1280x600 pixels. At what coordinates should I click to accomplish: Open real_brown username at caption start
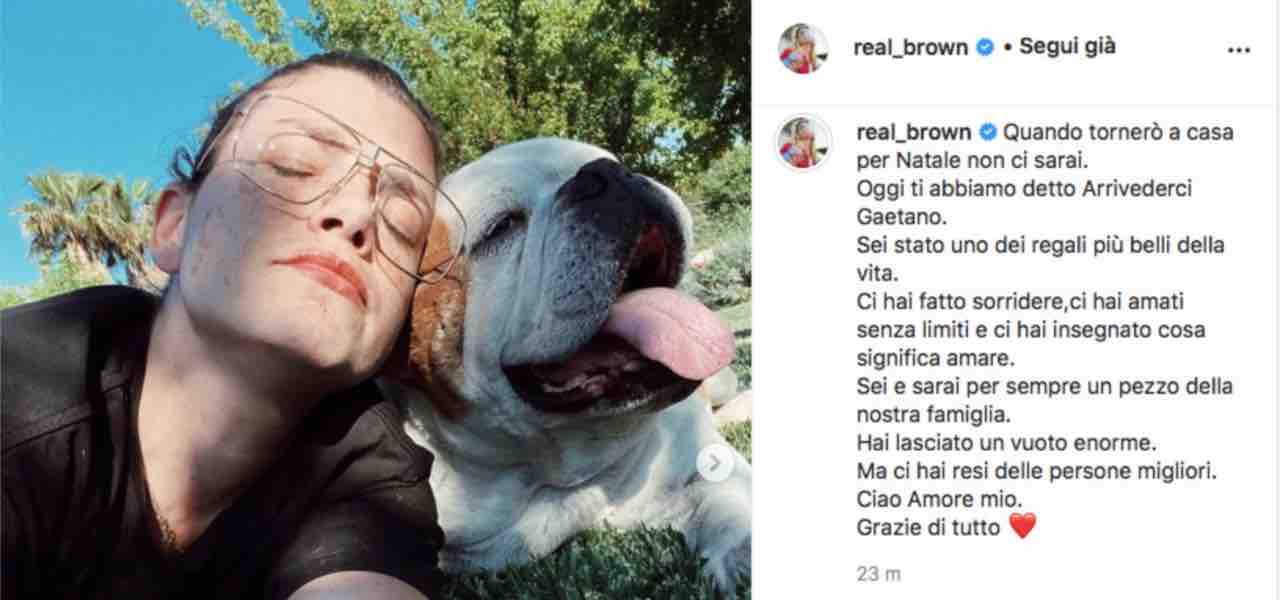(x=914, y=132)
